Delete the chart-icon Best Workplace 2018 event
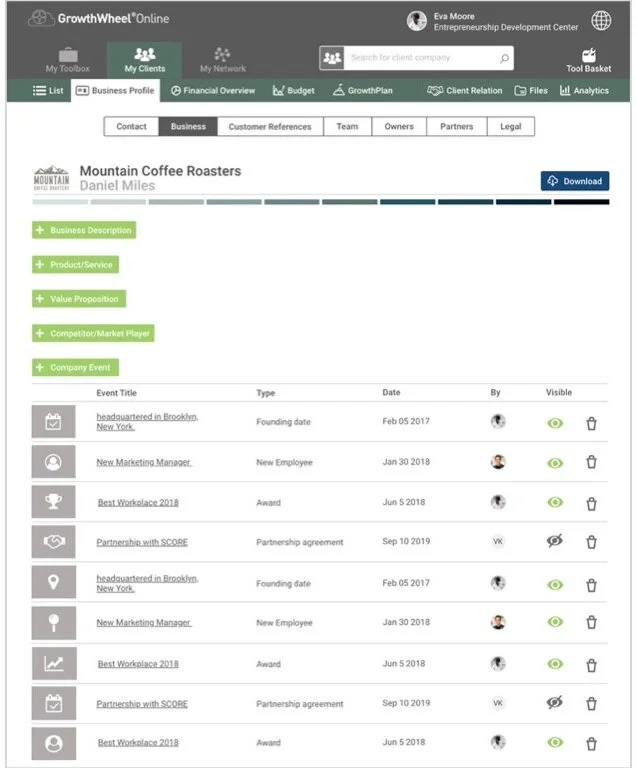The width and height of the screenshot is (636, 768). click(x=591, y=666)
